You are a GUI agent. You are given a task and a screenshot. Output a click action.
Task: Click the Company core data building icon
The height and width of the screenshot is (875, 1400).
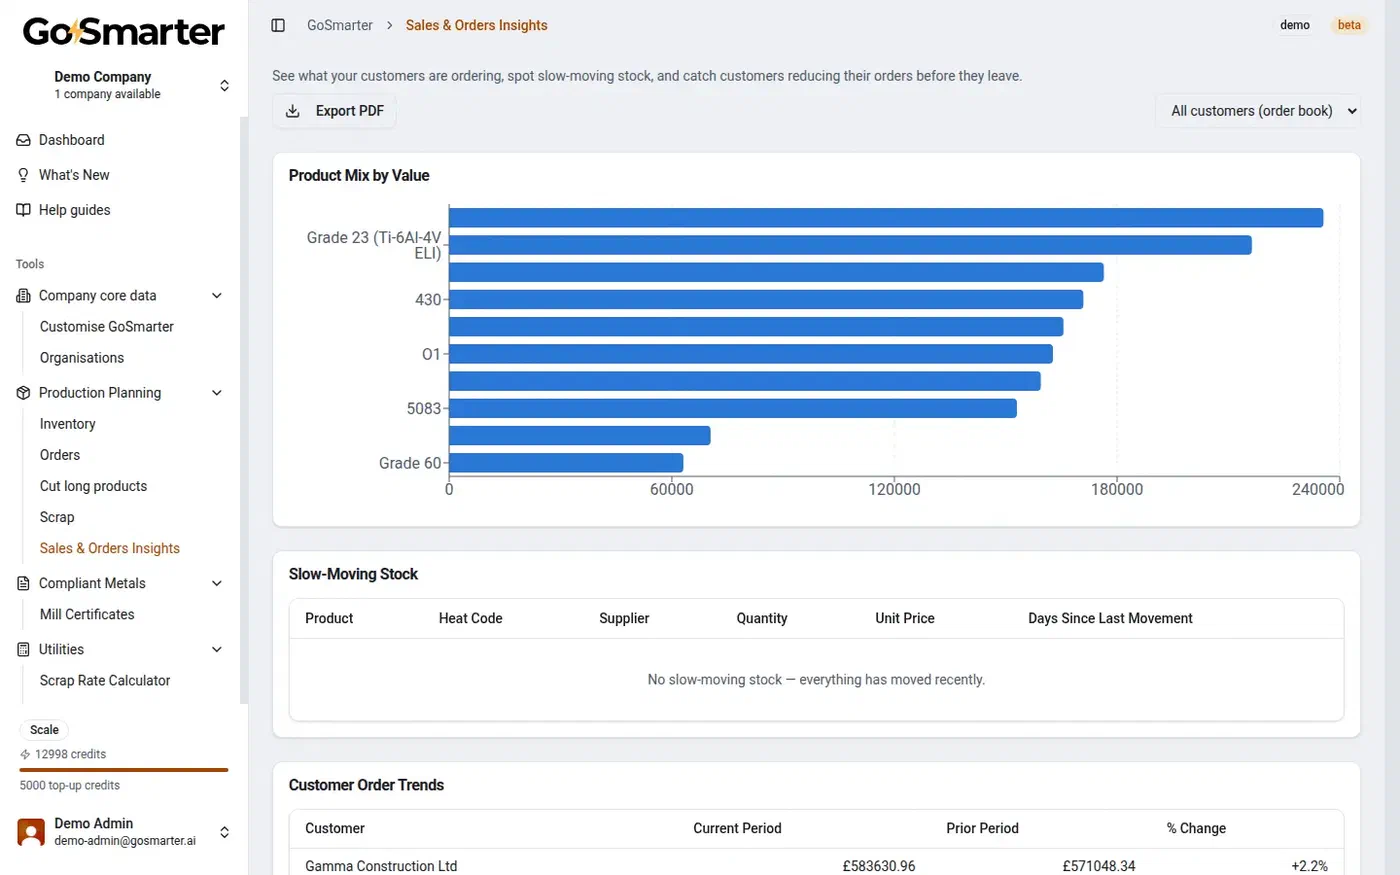tap(23, 296)
